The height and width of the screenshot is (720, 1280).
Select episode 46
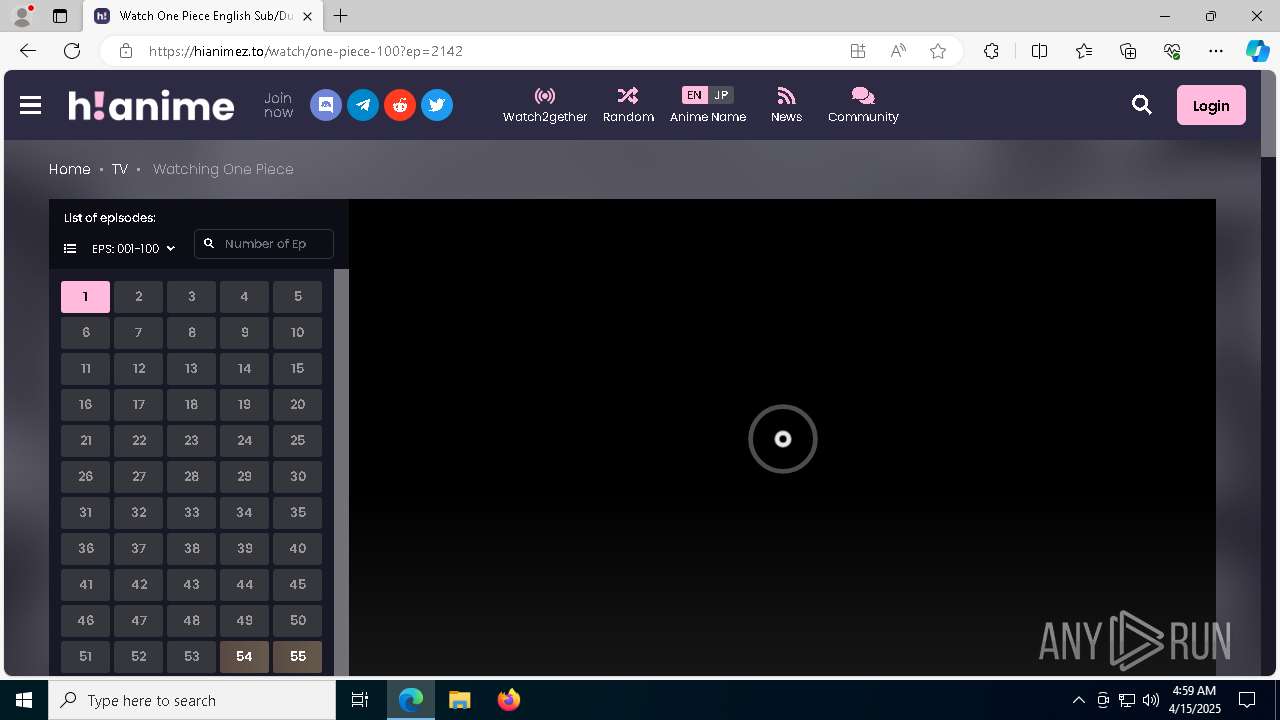click(x=85, y=621)
